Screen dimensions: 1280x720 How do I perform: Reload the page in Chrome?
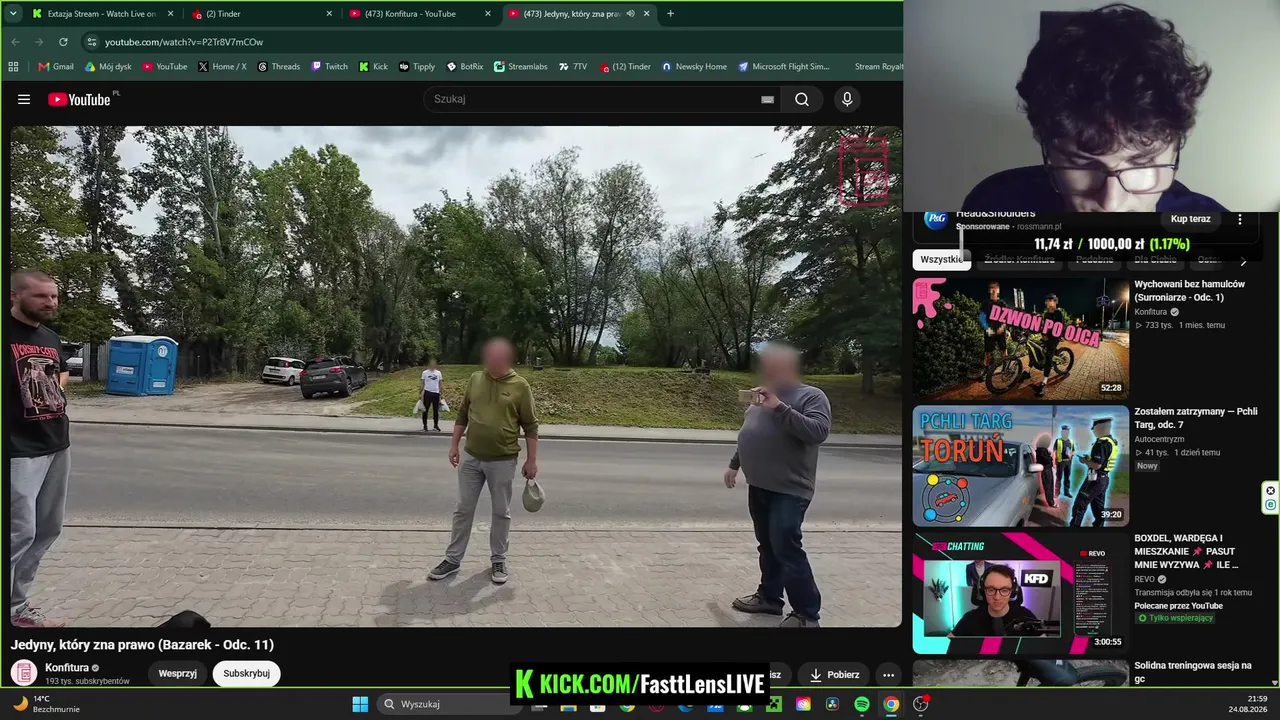(x=63, y=42)
